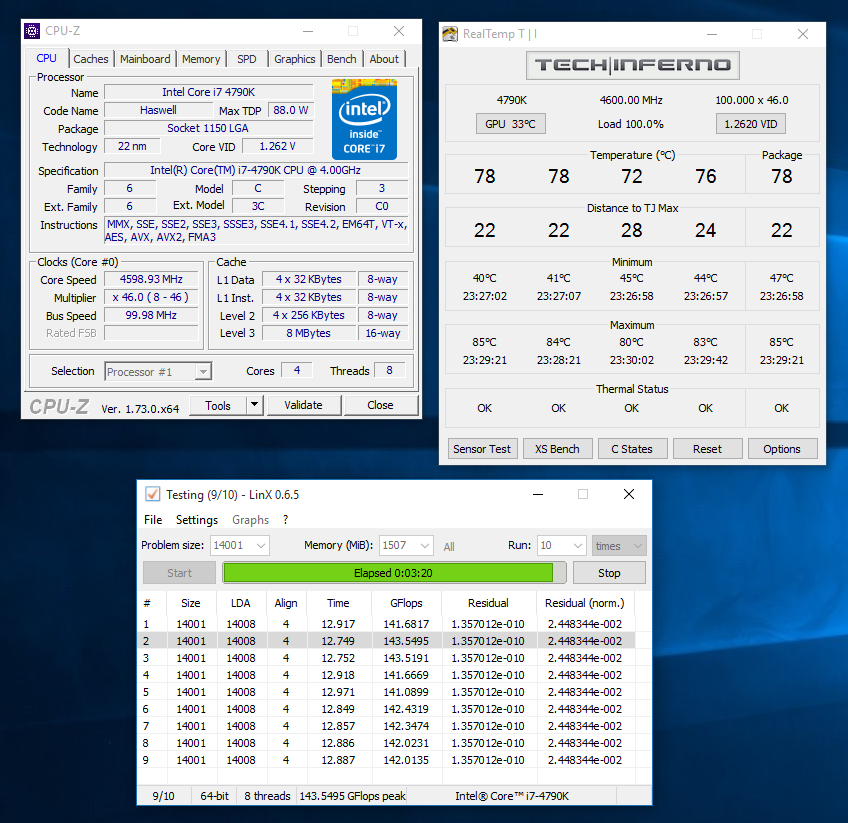Open RealTemp Options
Screen dimensions: 848x823
coord(782,449)
